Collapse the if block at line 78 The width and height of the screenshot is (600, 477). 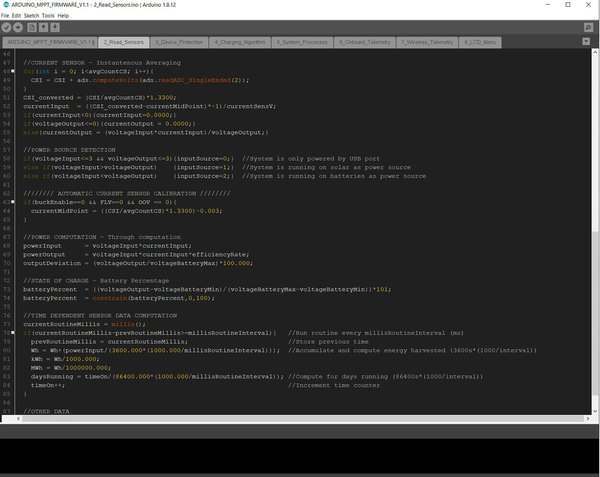click(13, 333)
